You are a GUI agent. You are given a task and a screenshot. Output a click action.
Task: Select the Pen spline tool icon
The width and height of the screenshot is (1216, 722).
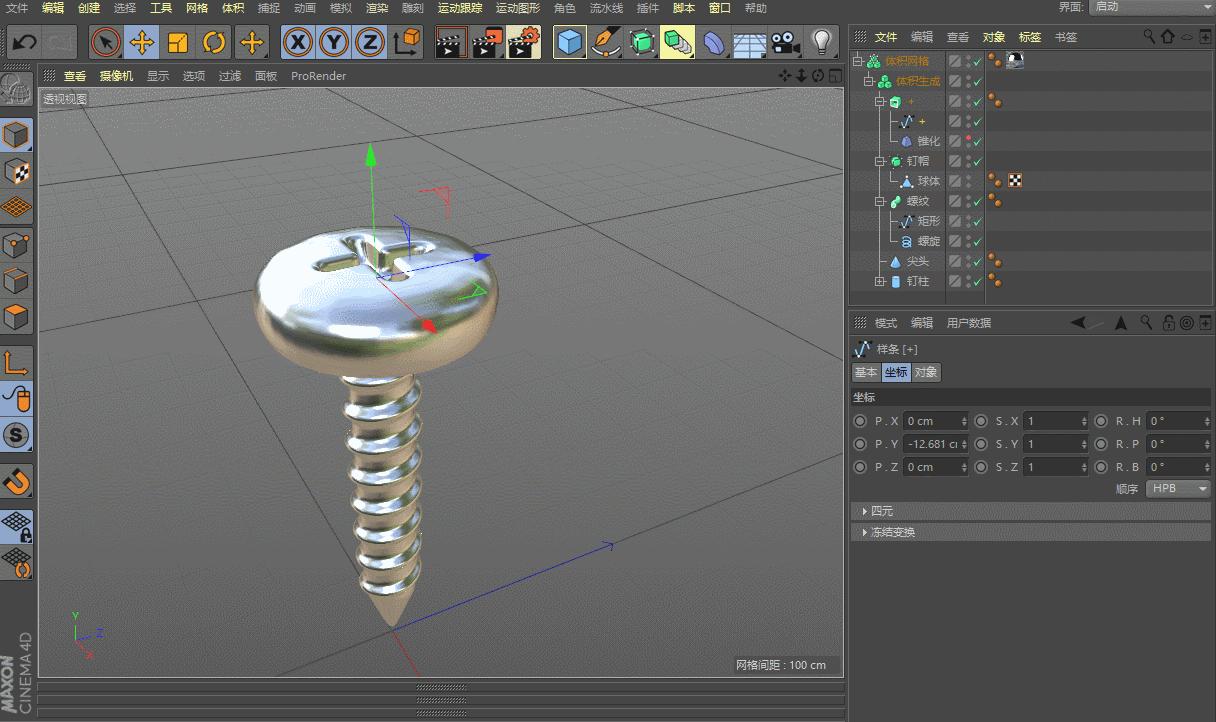tap(604, 42)
